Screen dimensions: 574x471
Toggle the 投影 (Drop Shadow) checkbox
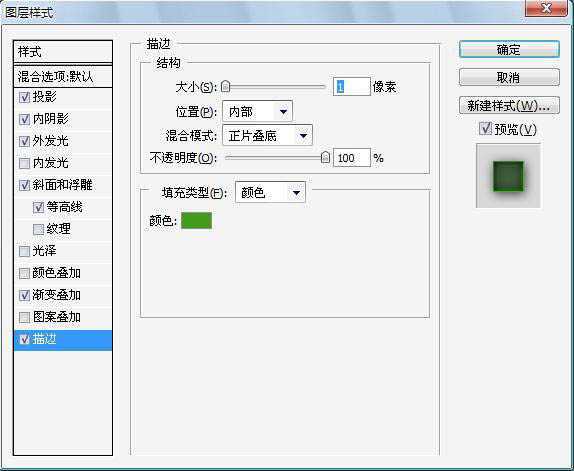click(25, 97)
